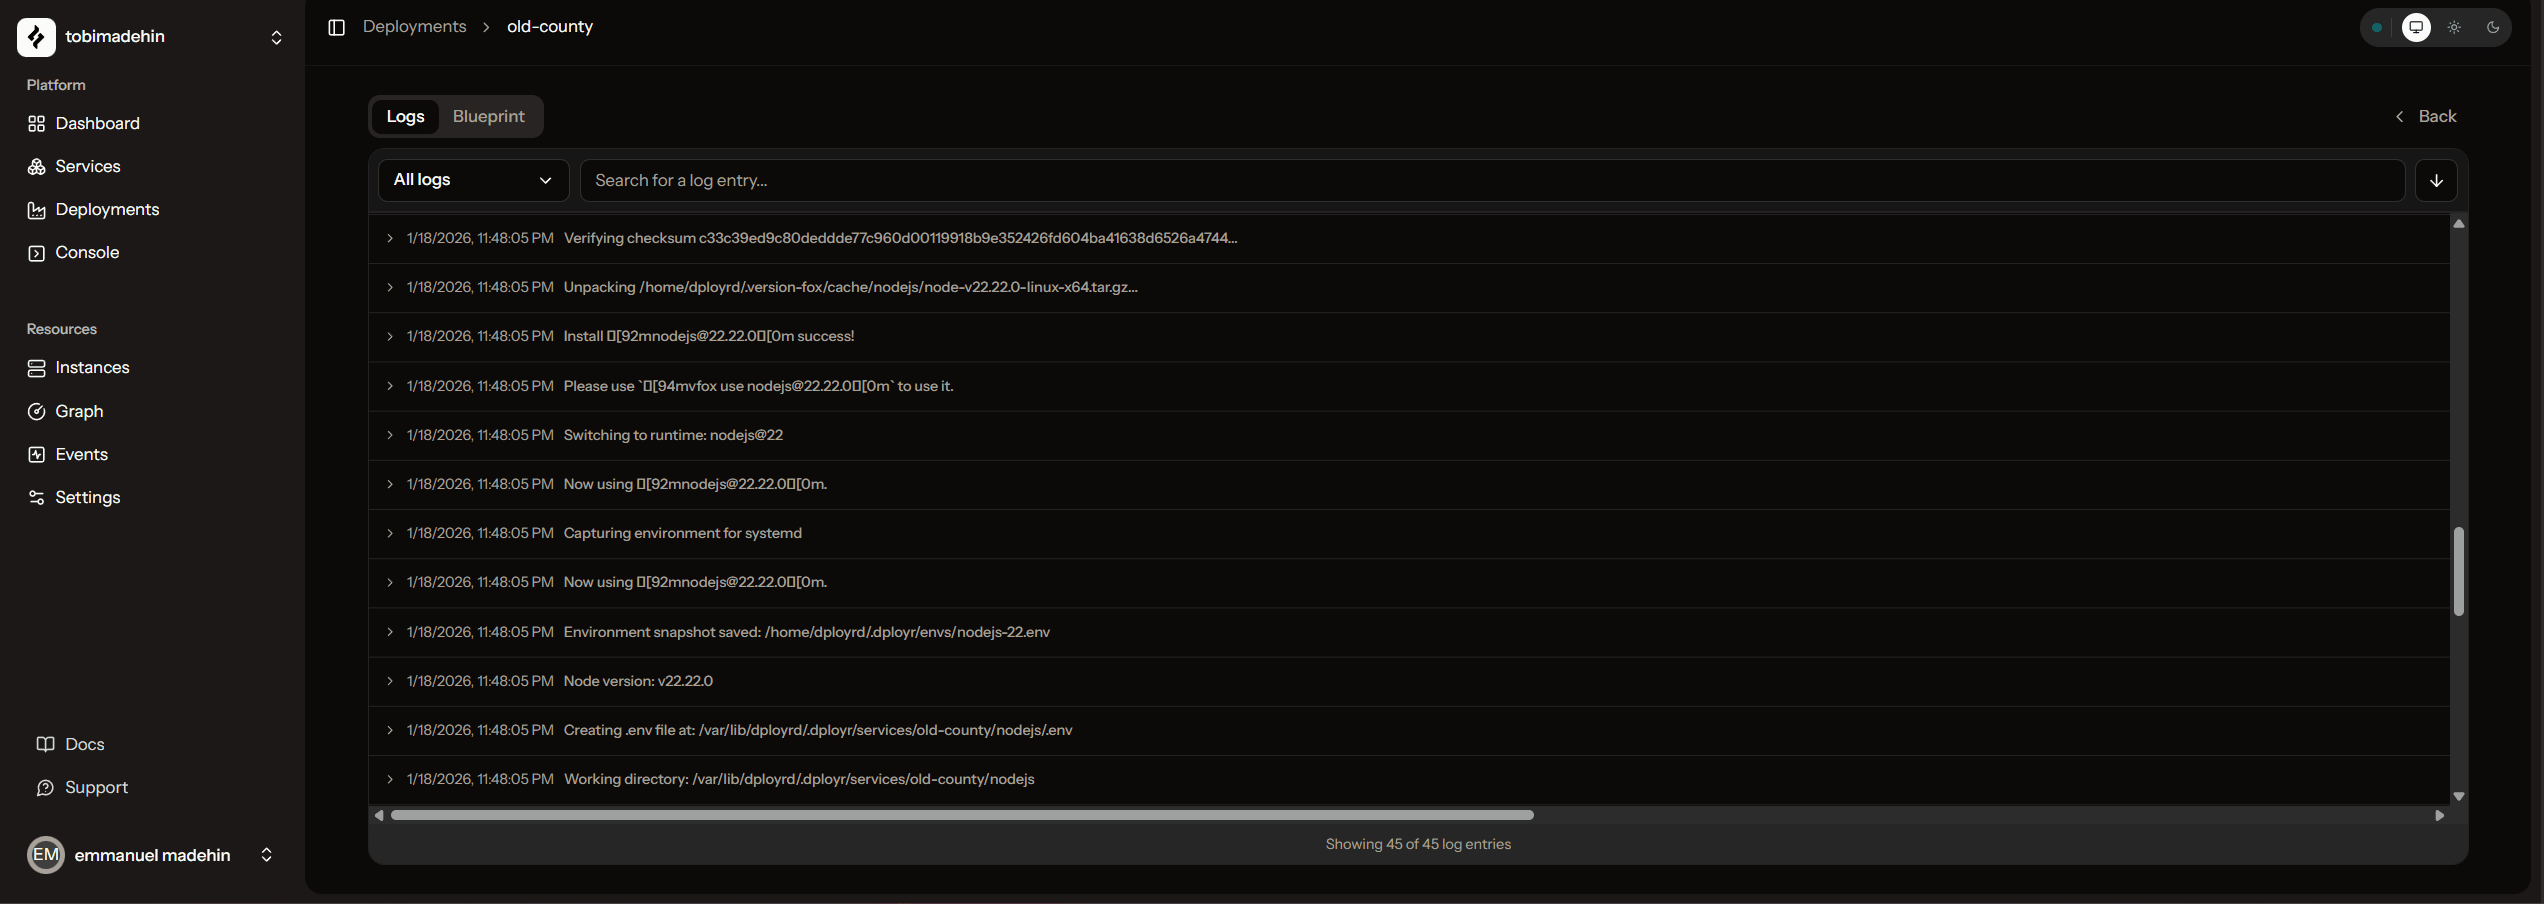Select the Logs tab
The width and height of the screenshot is (2544, 904).
tap(405, 117)
